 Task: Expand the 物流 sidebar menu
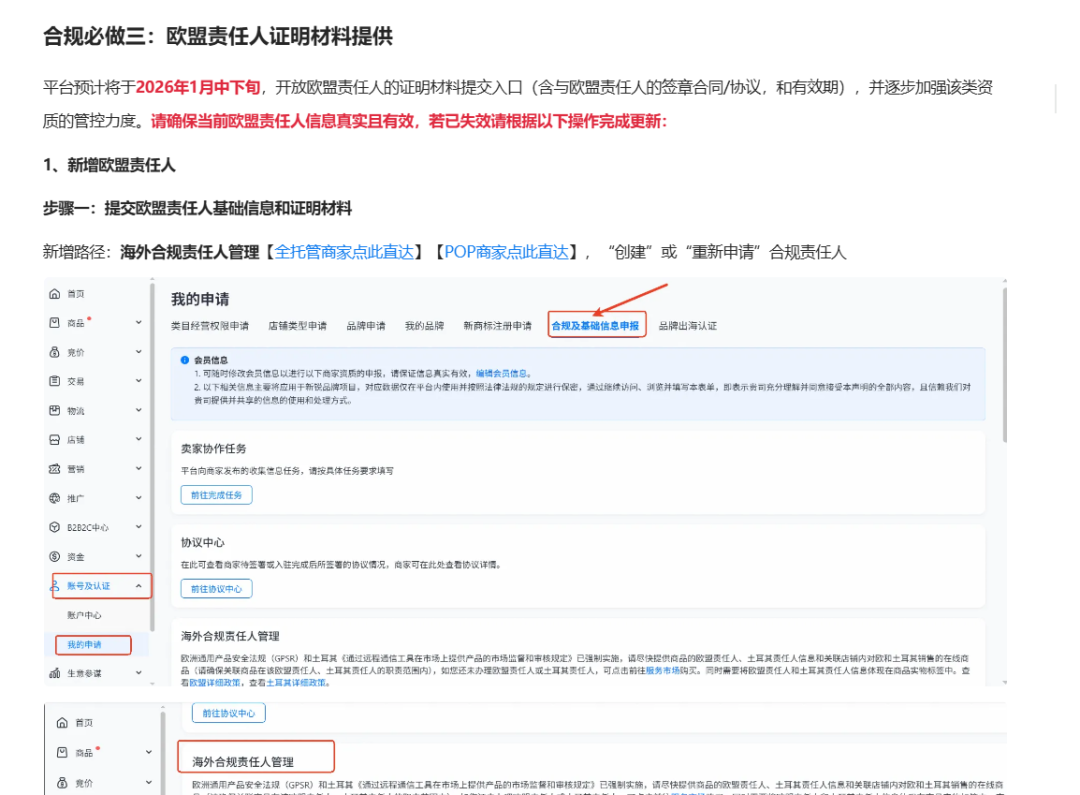click(137, 409)
